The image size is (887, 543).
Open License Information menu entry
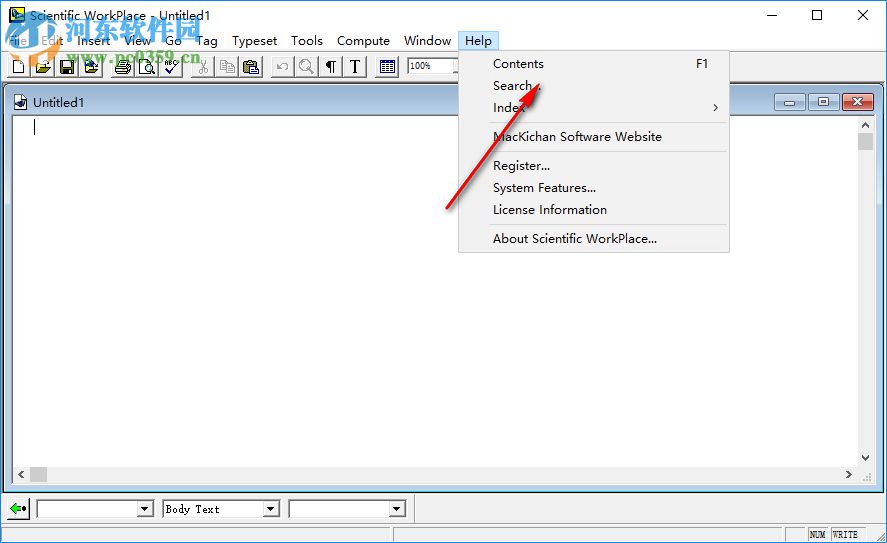point(593,210)
